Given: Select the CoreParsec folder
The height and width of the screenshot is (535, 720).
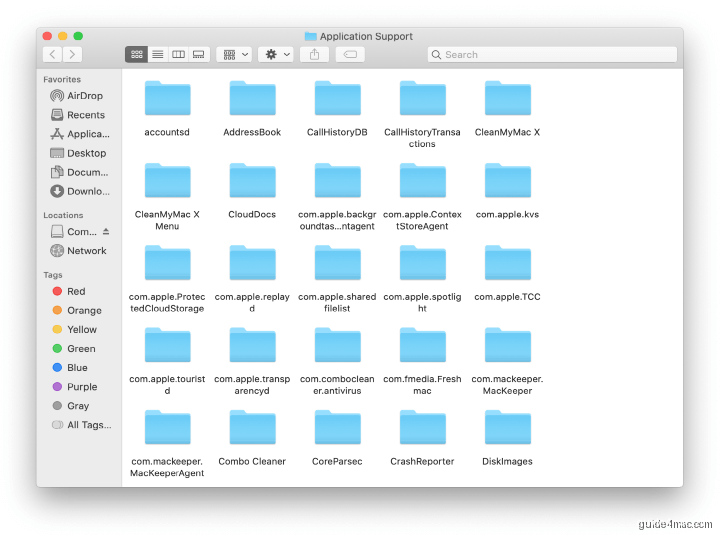Looking at the screenshot, I should tap(337, 427).
